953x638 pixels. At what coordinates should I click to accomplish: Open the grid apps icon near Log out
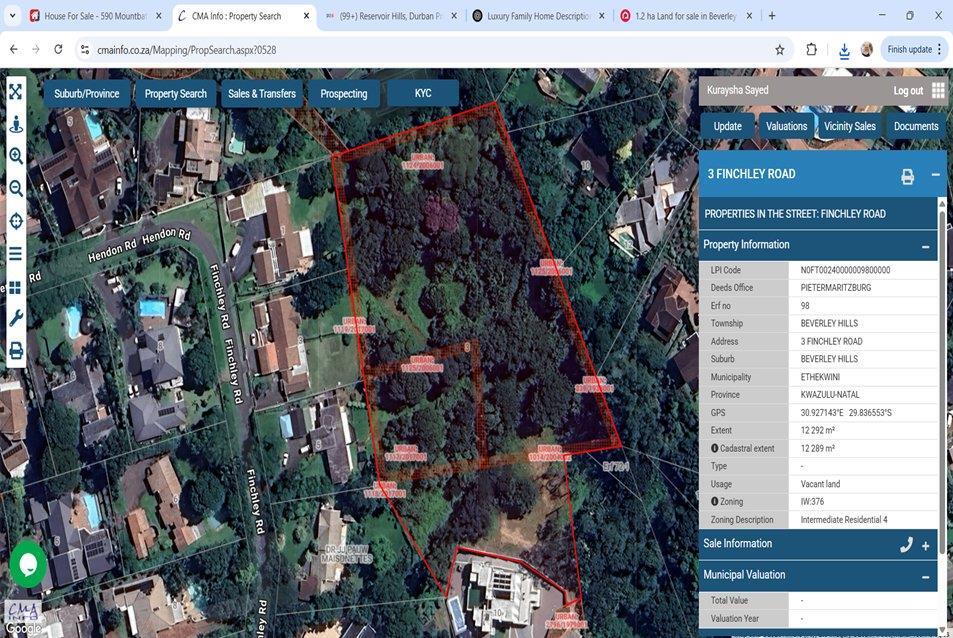(x=937, y=91)
